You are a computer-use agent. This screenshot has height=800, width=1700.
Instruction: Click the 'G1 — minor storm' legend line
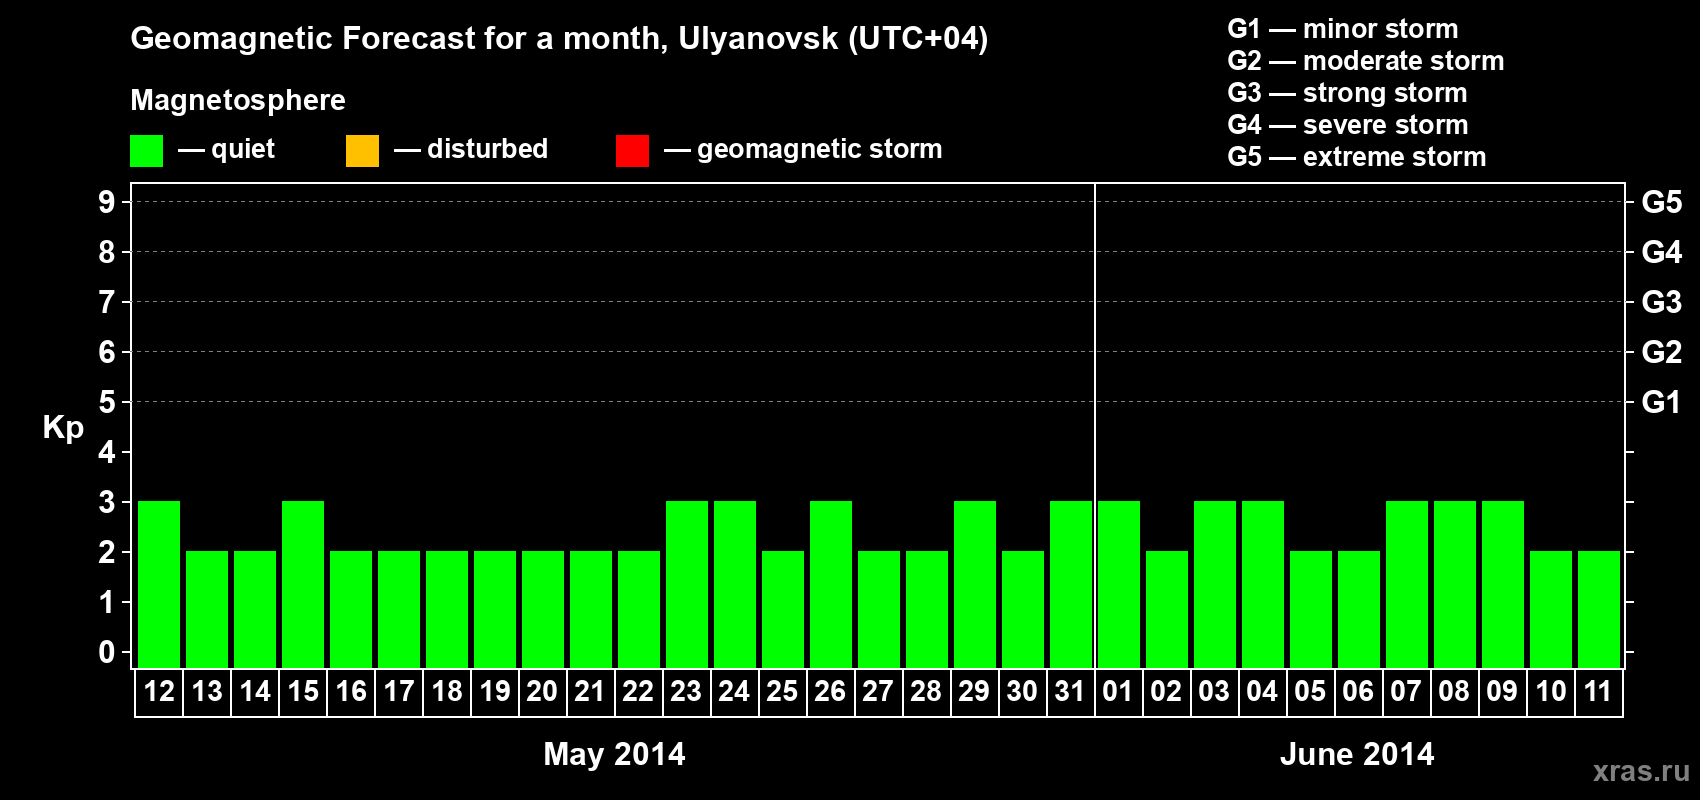(1343, 29)
